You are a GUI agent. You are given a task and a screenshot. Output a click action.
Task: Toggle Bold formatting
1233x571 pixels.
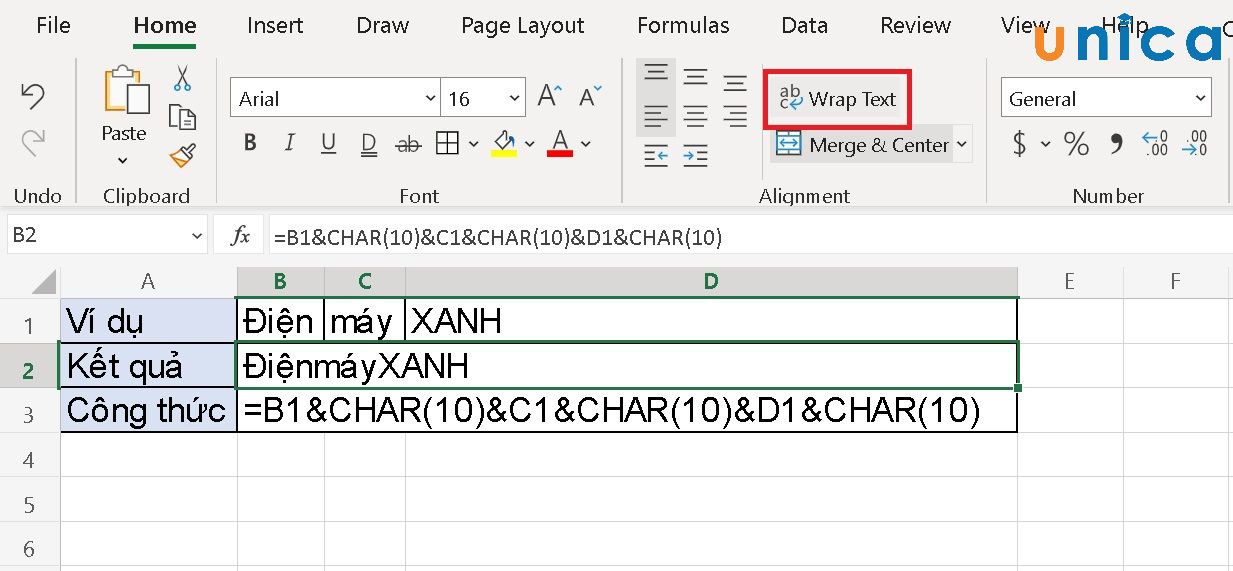(x=250, y=143)
